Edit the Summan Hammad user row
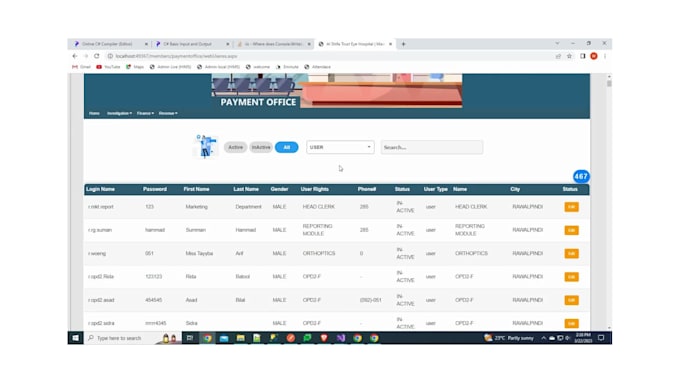 point(571,230)
